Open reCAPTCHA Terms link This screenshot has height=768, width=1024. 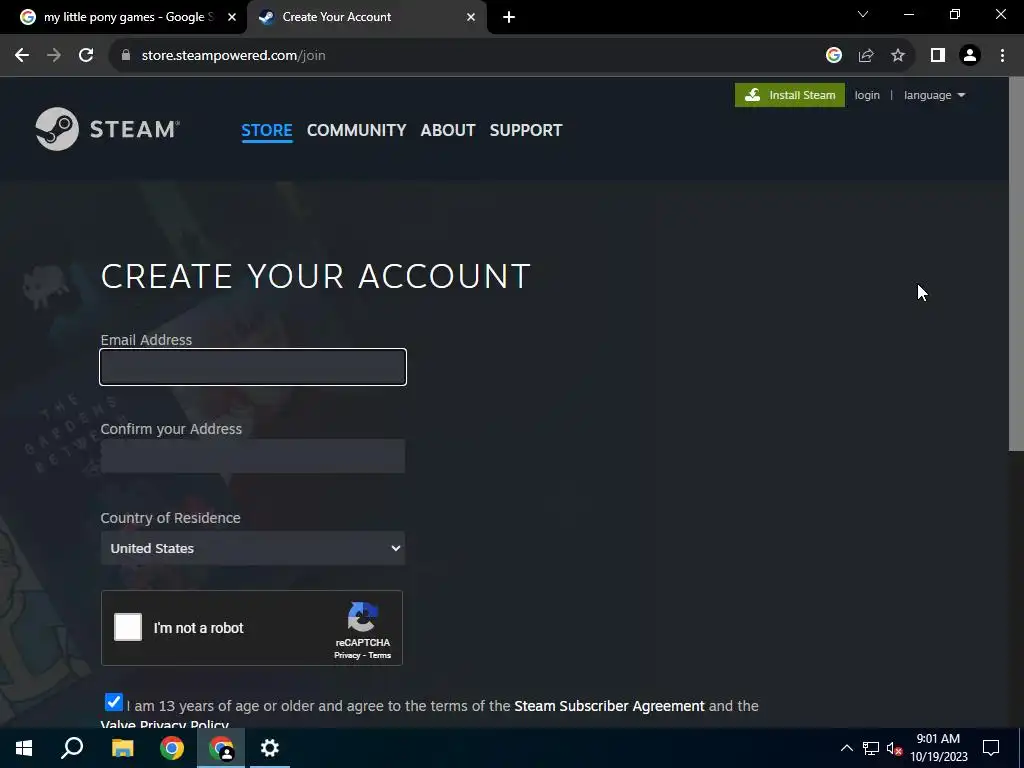pos(379,655)
